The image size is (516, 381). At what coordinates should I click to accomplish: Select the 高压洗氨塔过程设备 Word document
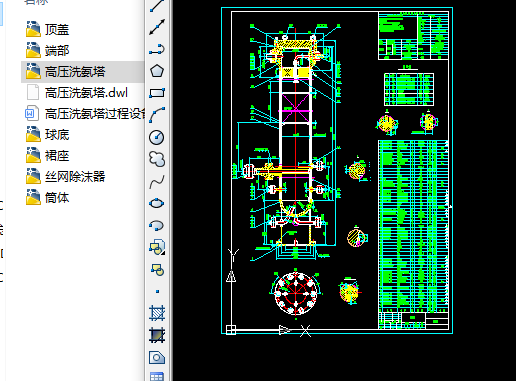pyautogui.click(x=85, y=114)
